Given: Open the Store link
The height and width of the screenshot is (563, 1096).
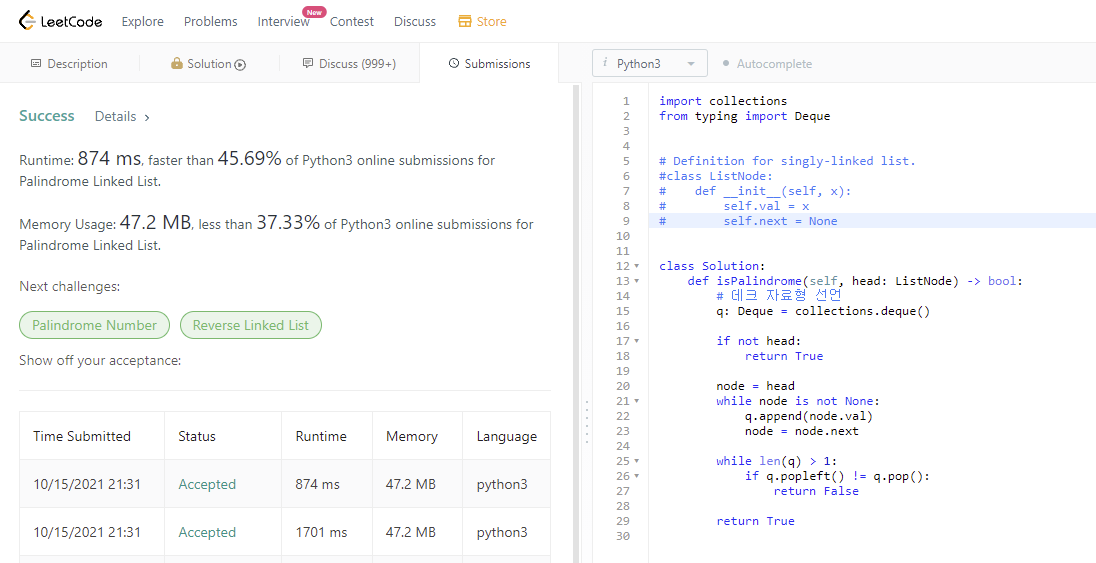Looking at the screenshot, I should pyautogui.click(x=482, y=22).
